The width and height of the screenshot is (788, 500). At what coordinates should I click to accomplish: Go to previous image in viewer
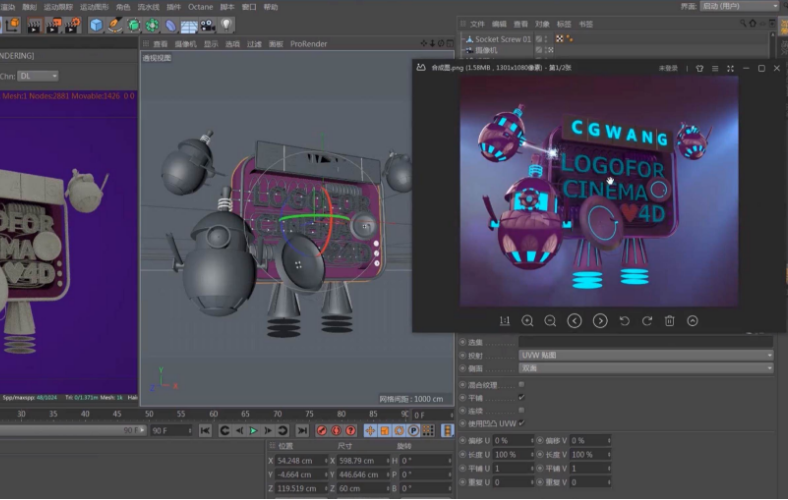point(574,321)
